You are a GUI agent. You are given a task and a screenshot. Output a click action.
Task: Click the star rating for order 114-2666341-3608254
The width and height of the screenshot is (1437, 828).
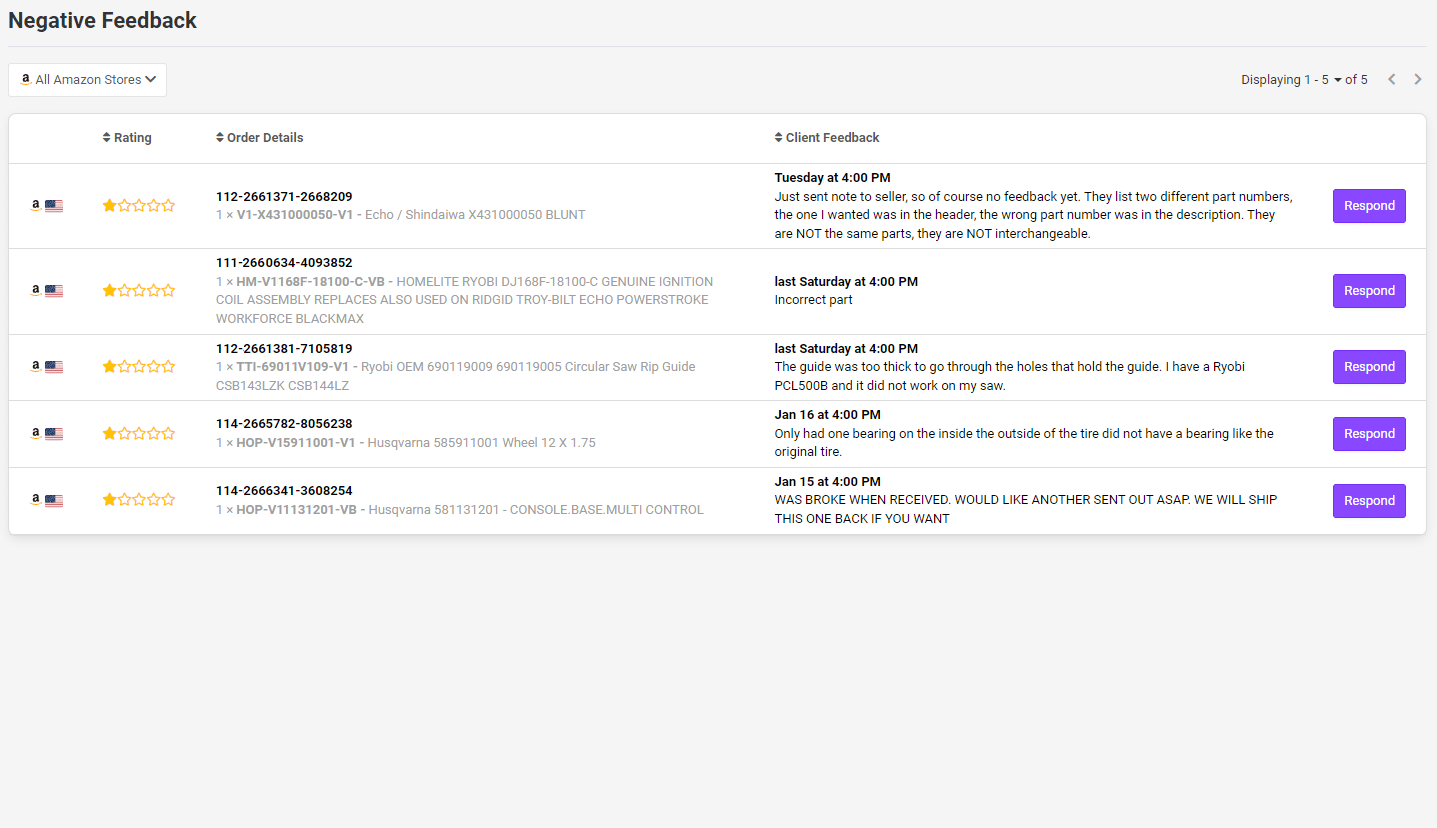[139, 500]
